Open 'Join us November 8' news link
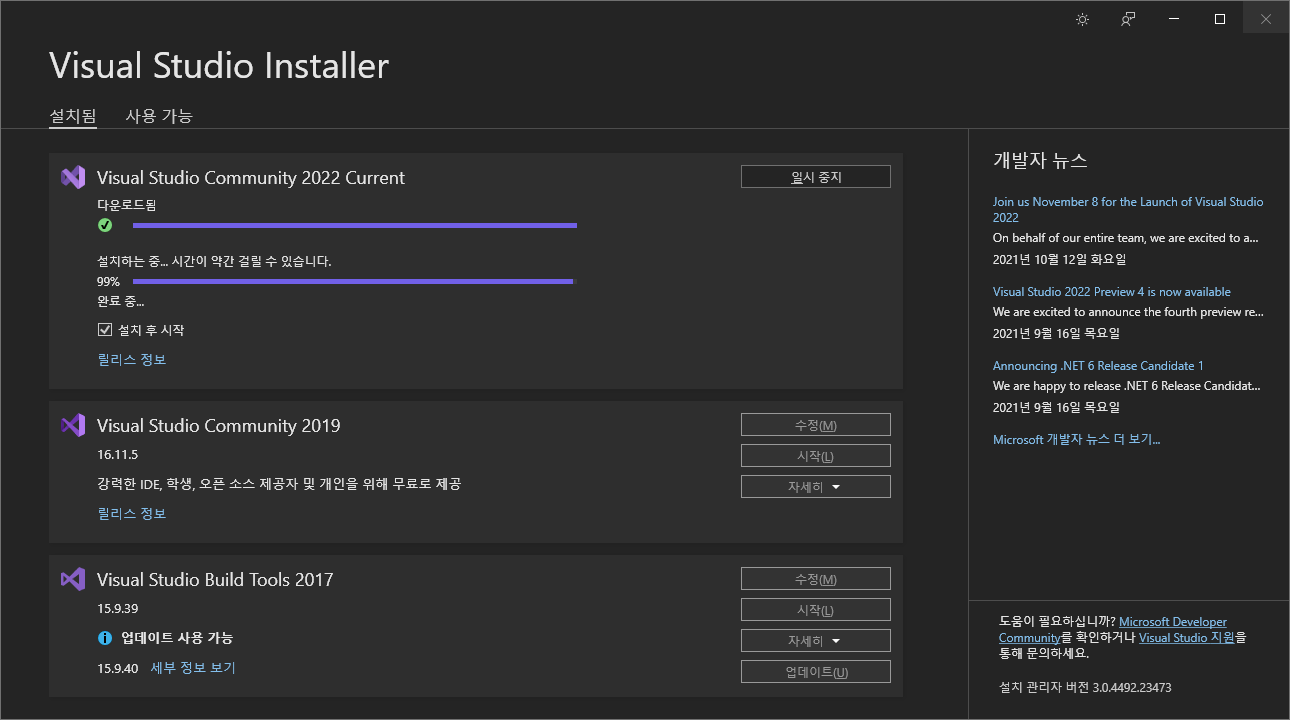This screenshot has width=1290, height=720. 1128,209
